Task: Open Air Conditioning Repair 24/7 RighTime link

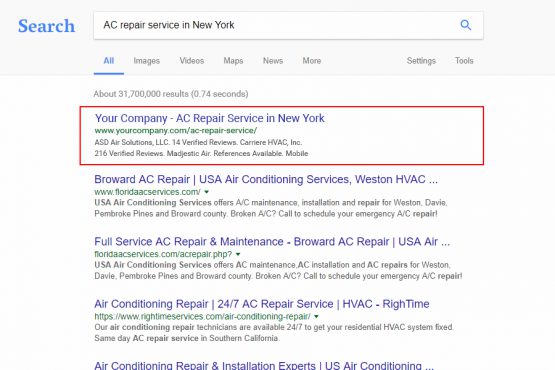Action: (262, 304)
